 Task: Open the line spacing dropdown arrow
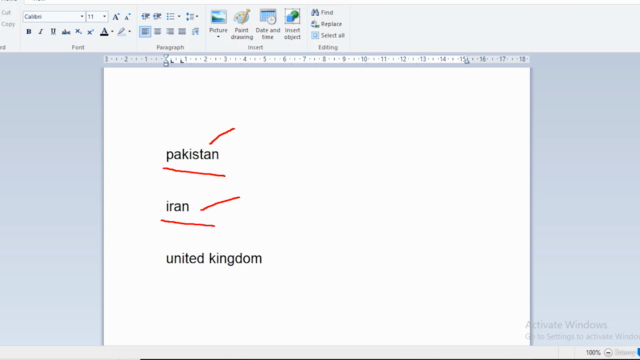[197, 16]
